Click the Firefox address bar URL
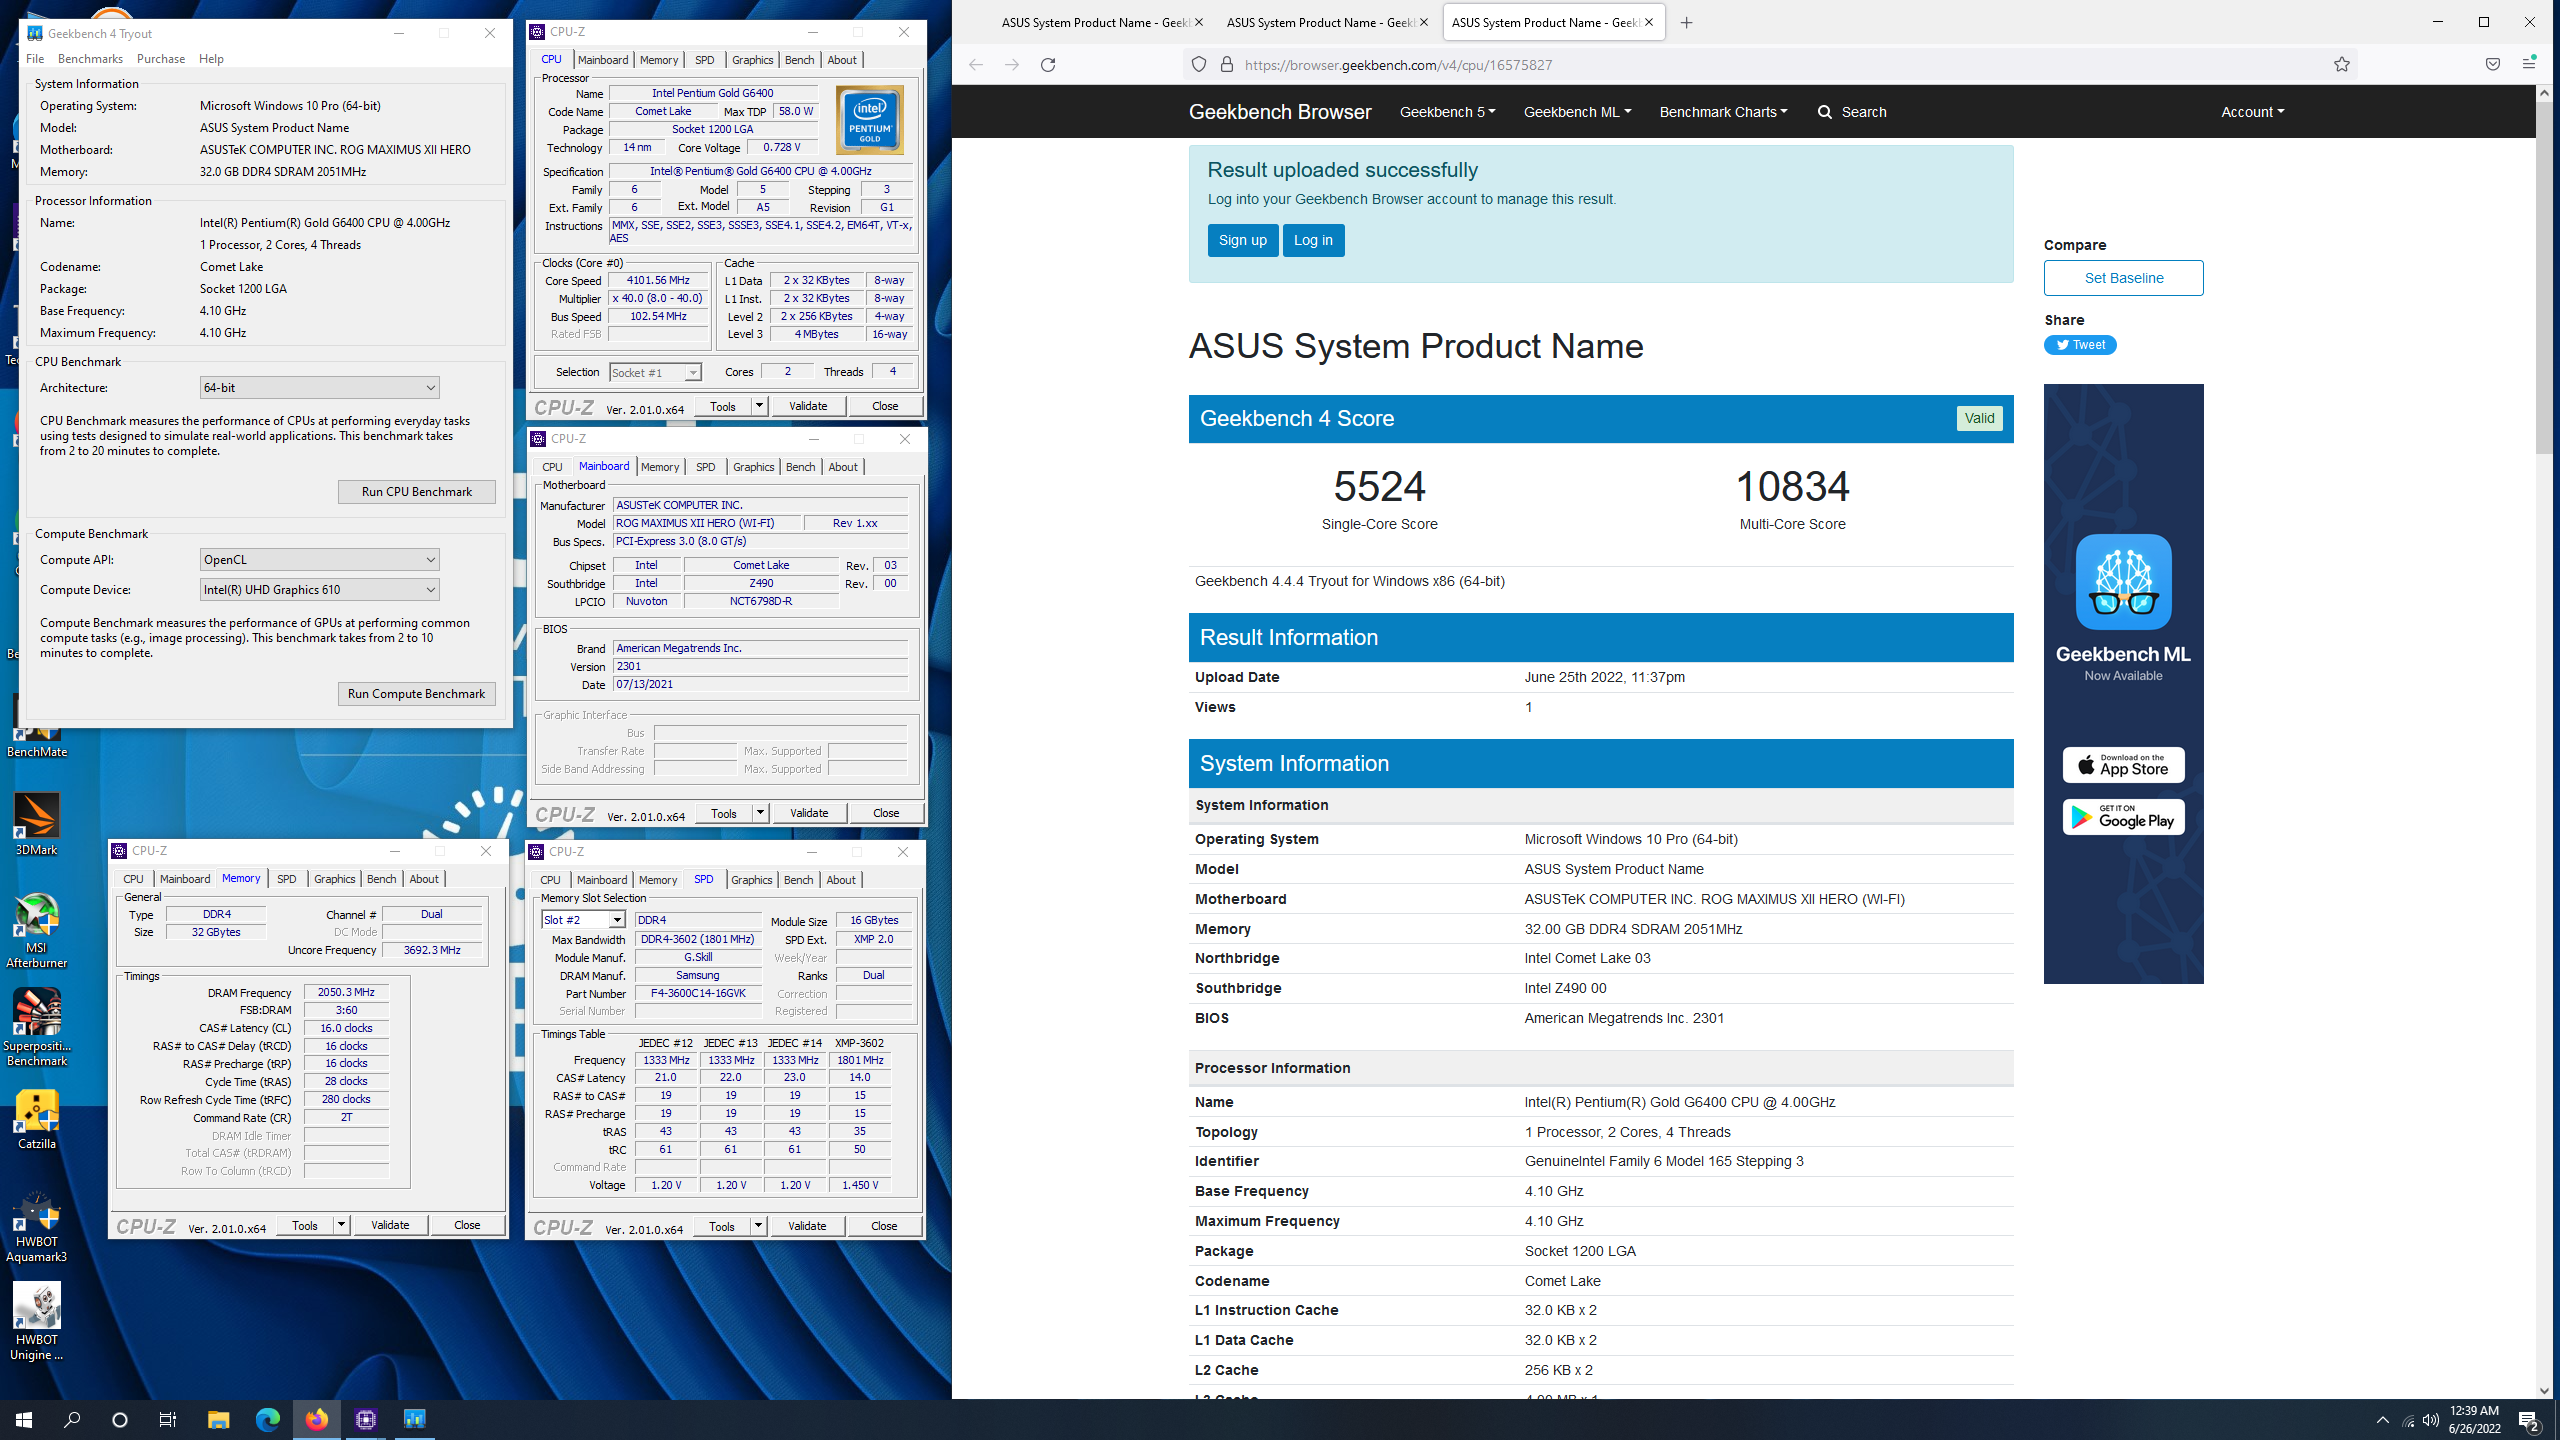2560x1440 pixels. click(1398, 65)
